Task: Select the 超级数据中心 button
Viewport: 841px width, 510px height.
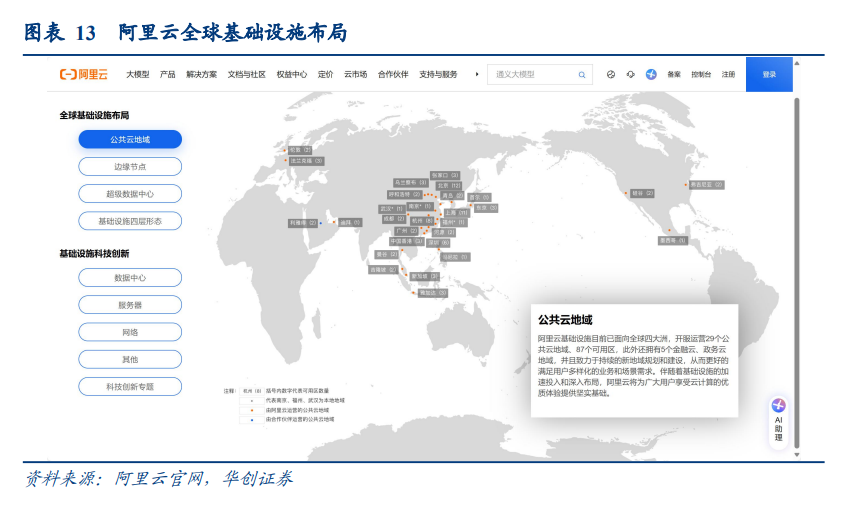Action: pos(130,194)
